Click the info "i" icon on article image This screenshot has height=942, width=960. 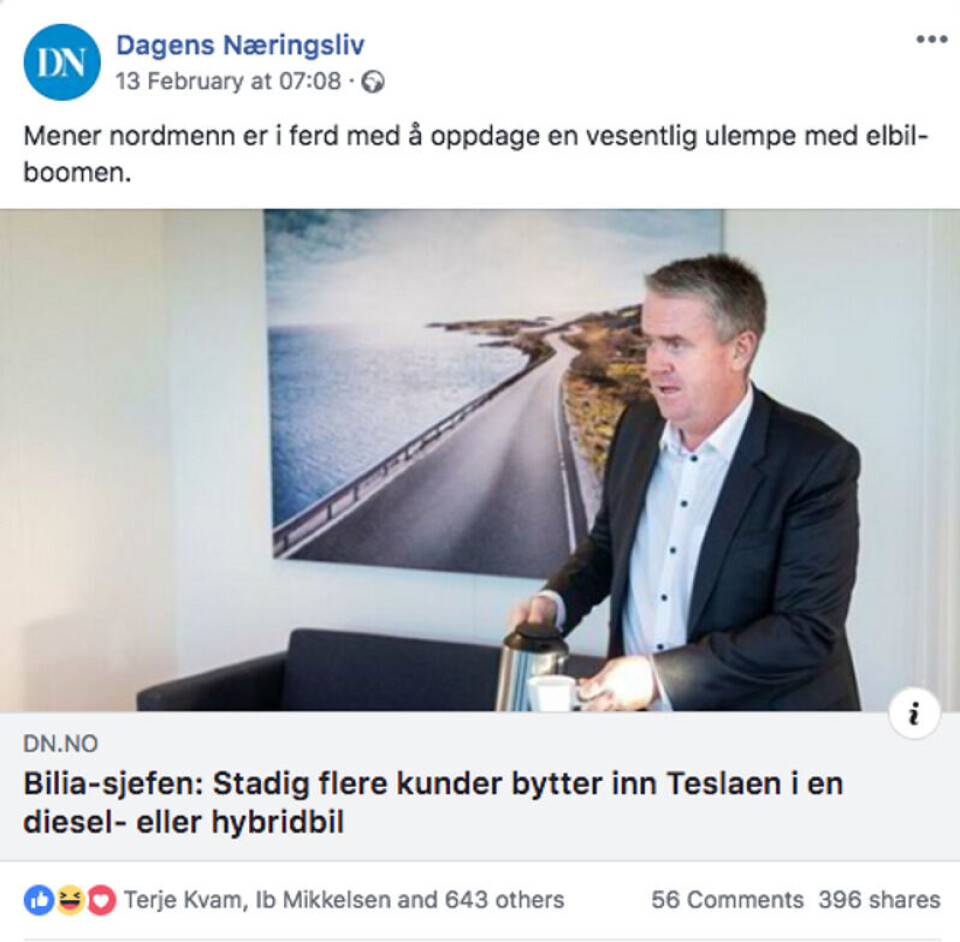pos(915,714)
